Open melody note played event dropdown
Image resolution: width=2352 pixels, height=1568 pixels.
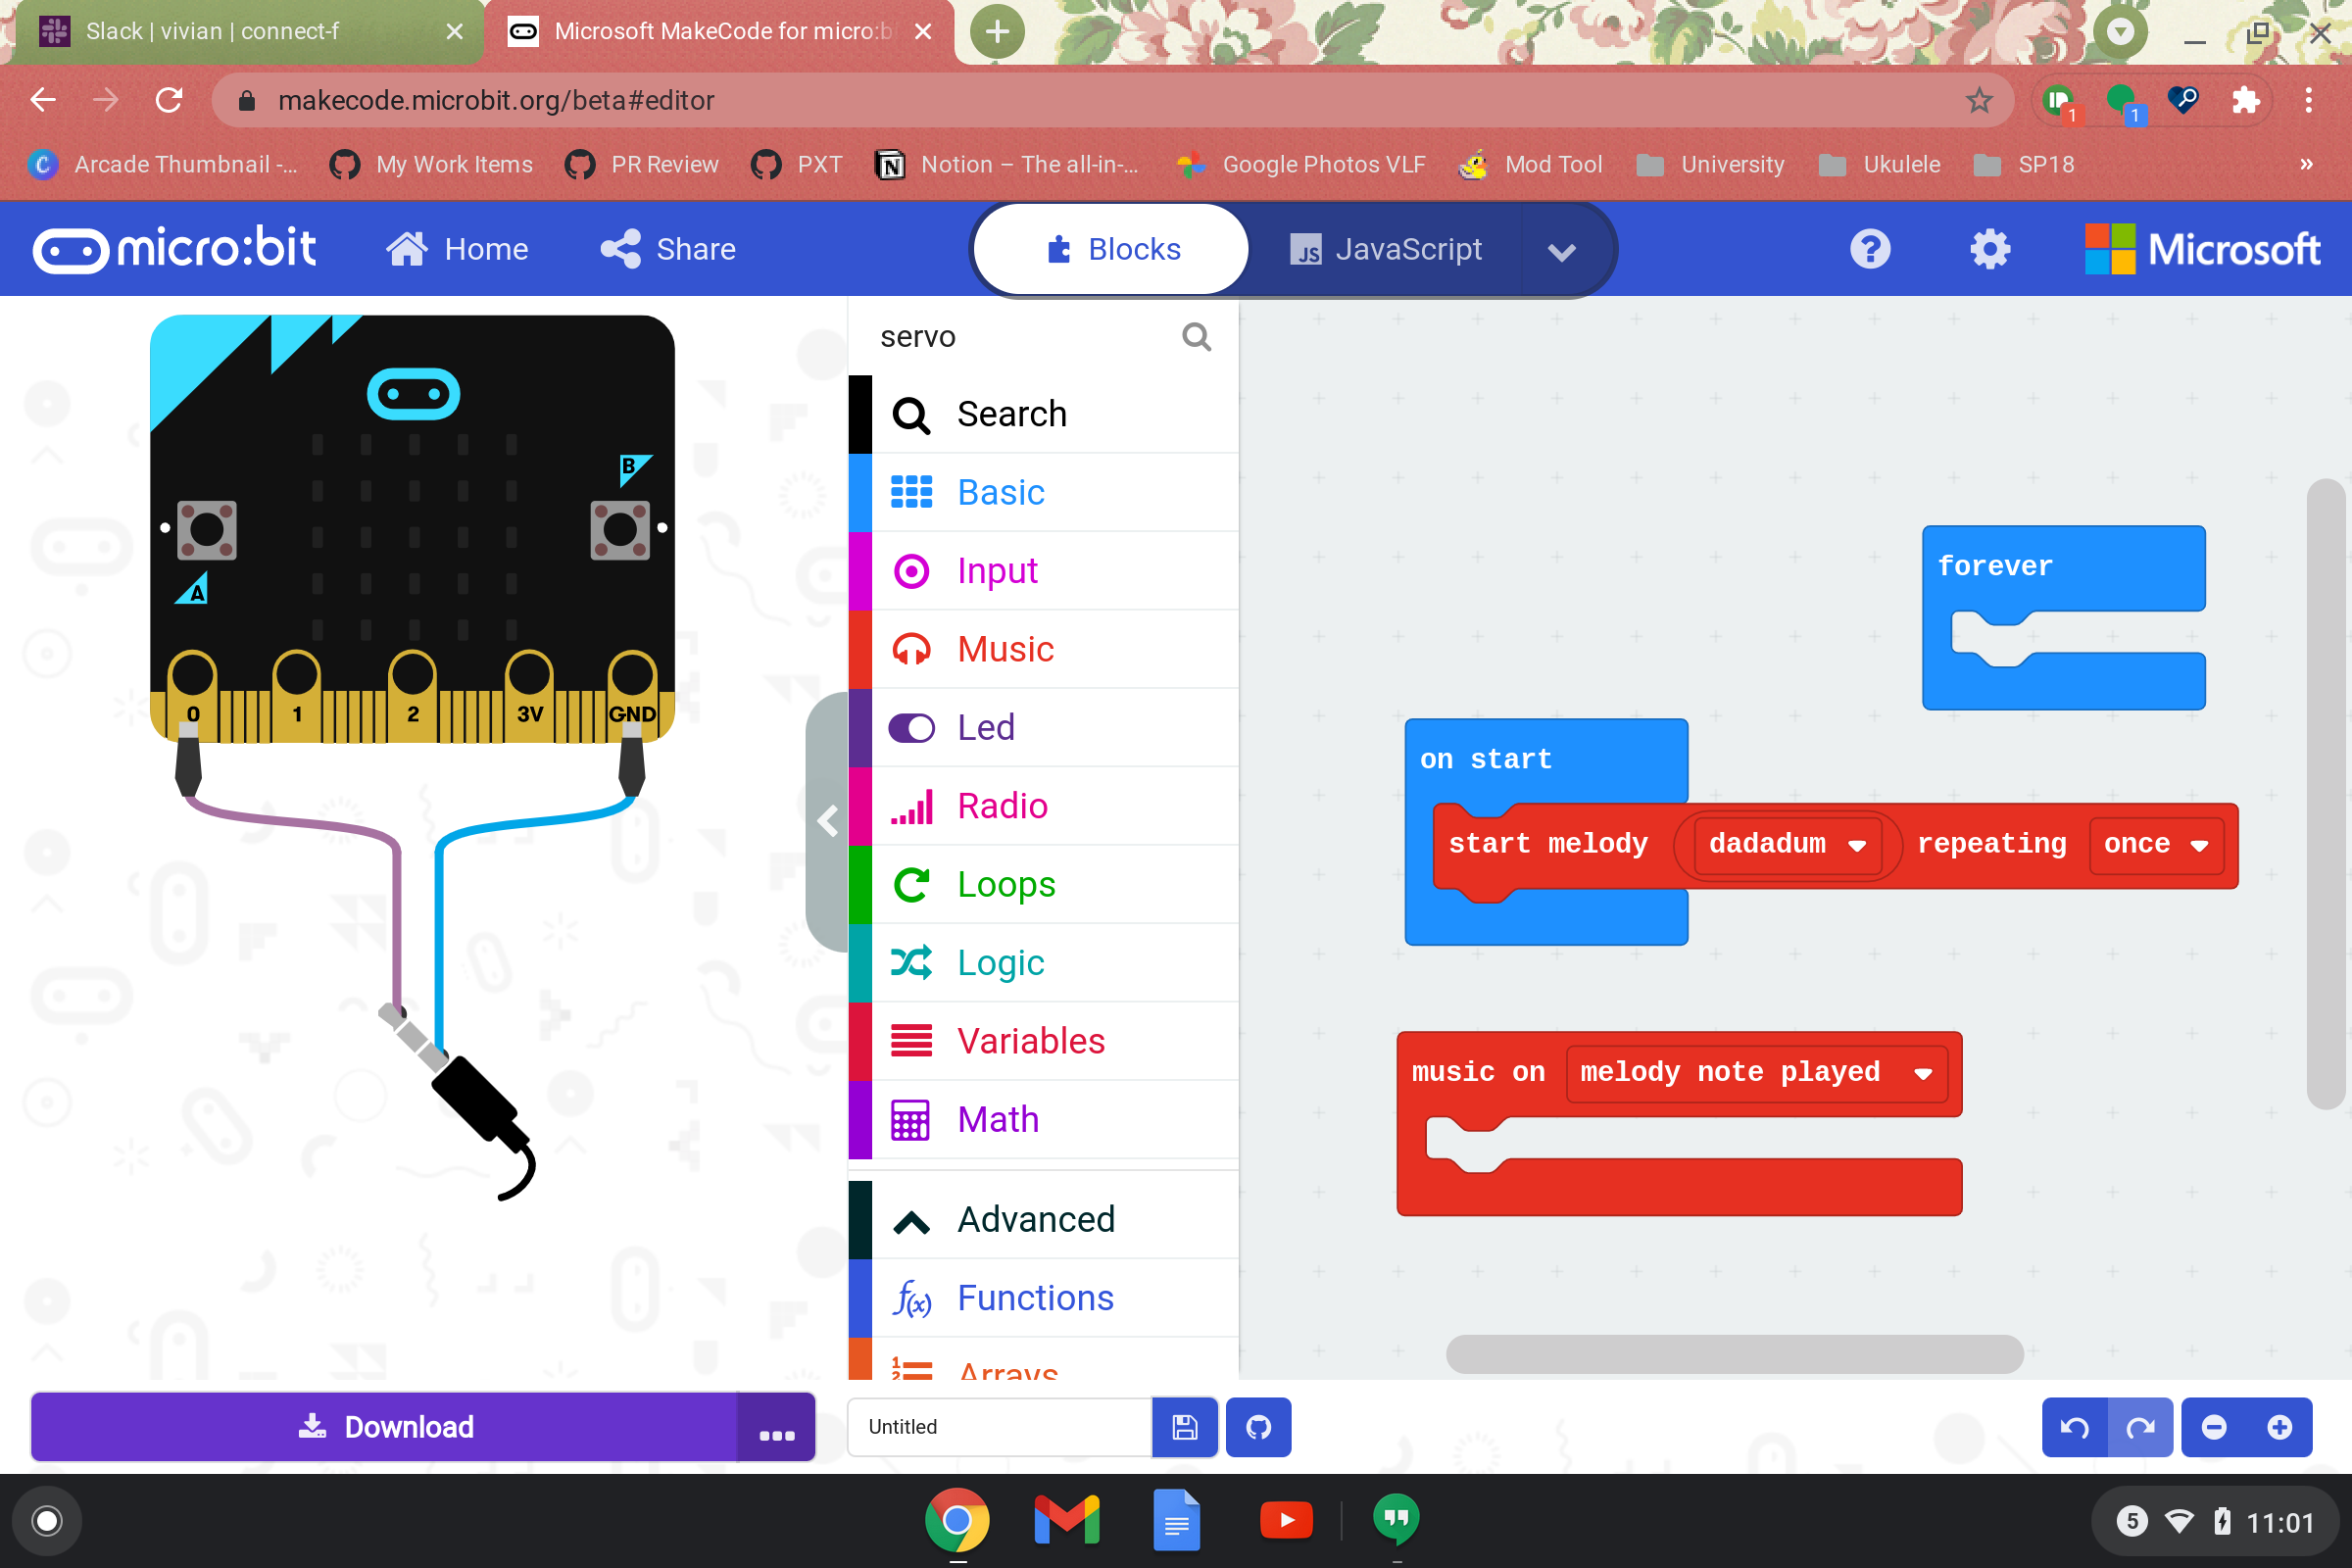[x=1756, y=1073]
